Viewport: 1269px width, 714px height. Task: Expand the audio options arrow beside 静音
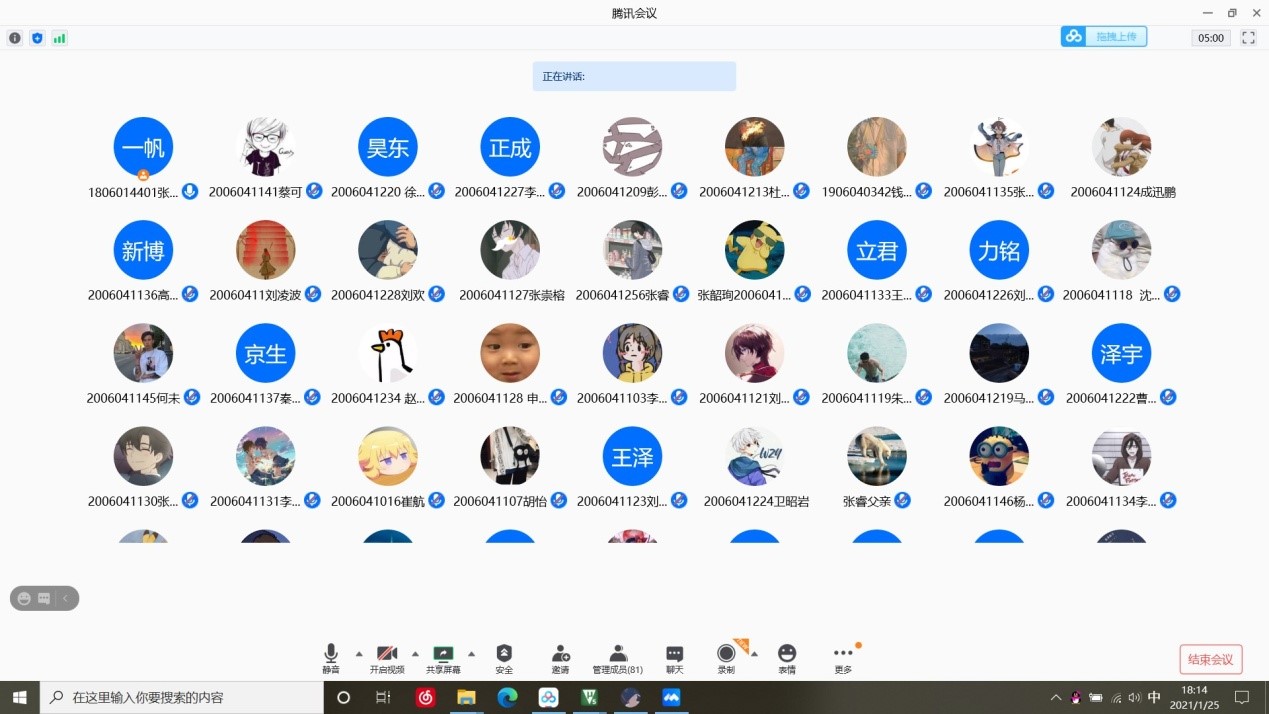tap(359, 654)
